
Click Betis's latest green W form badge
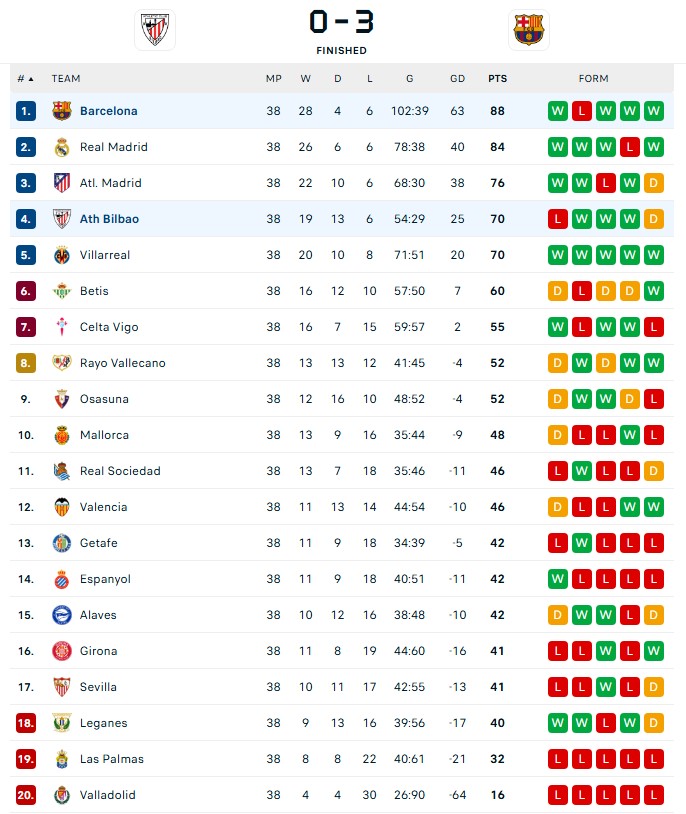(653, 291)
